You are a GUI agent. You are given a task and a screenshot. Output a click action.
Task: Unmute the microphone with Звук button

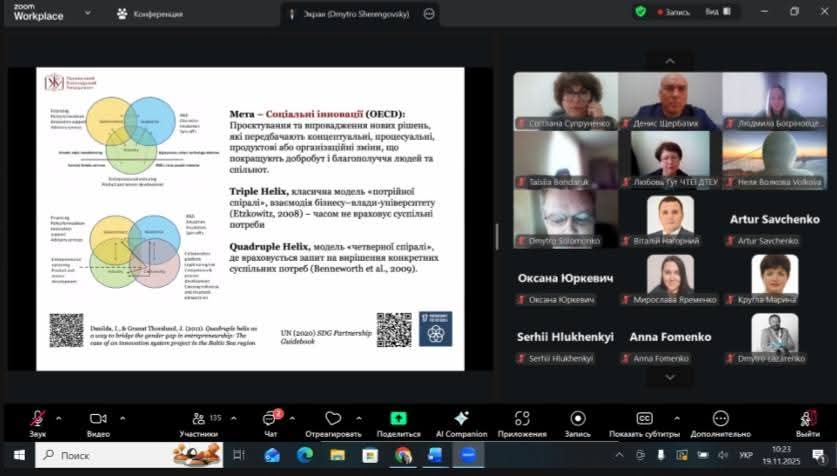pos(38,419)
